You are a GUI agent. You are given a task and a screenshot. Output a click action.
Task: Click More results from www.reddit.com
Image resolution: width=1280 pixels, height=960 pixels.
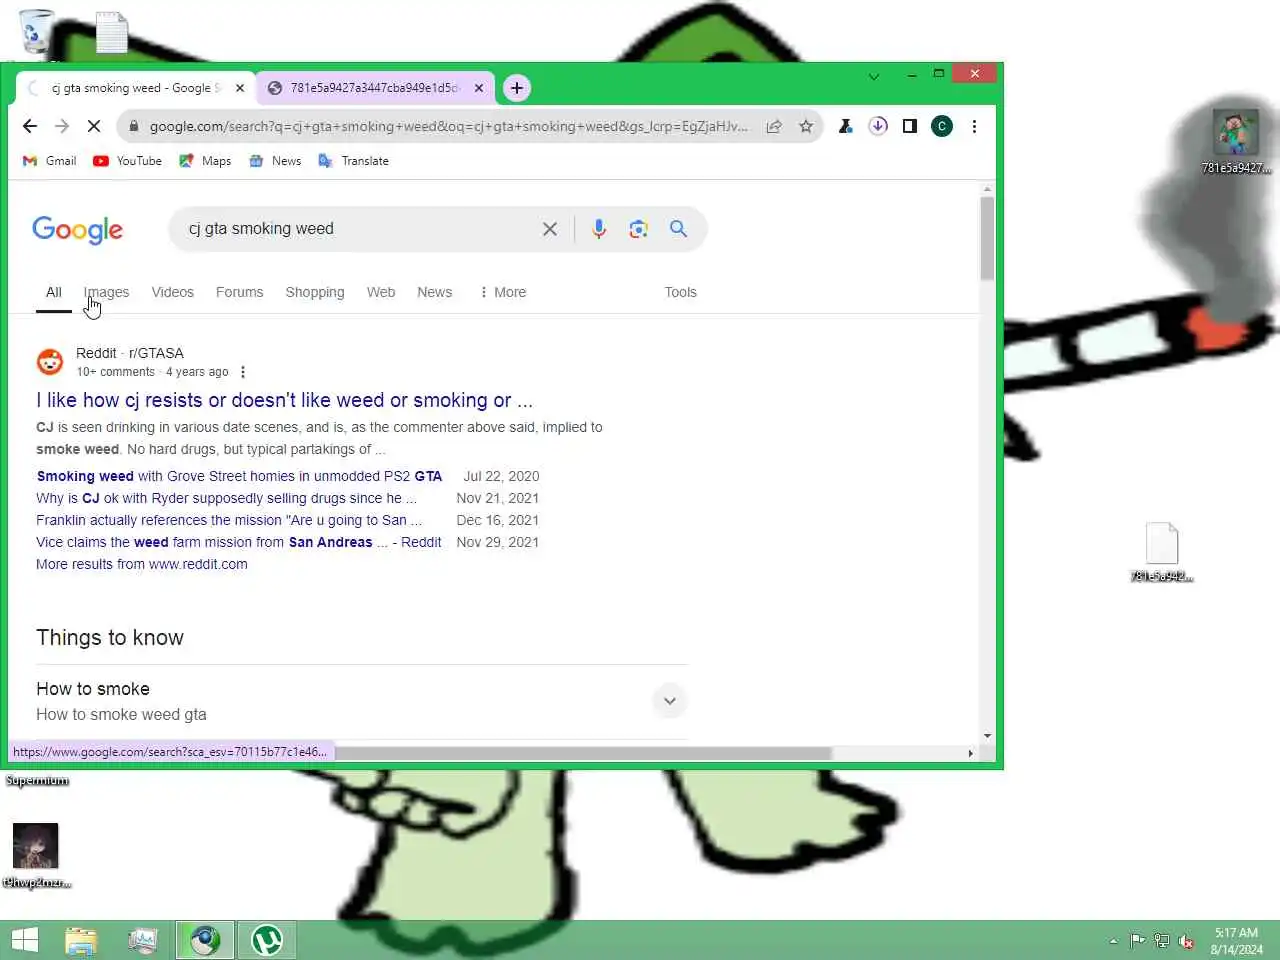pos(142,564)
